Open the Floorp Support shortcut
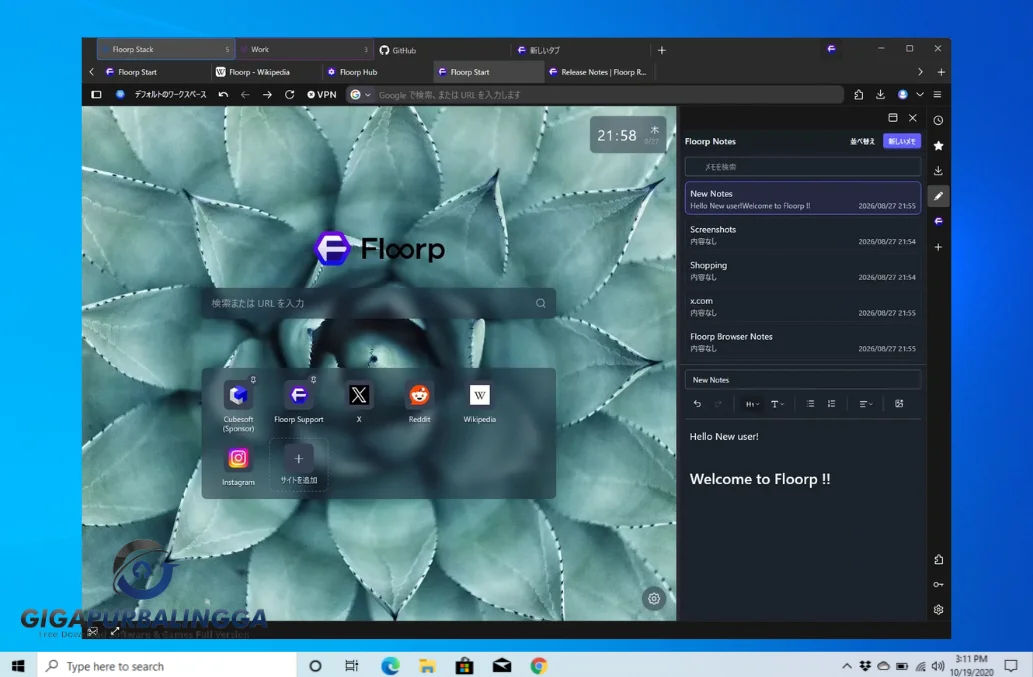Image resolution: width=1033 pixels, height=677 pixels. click(298, 402)
